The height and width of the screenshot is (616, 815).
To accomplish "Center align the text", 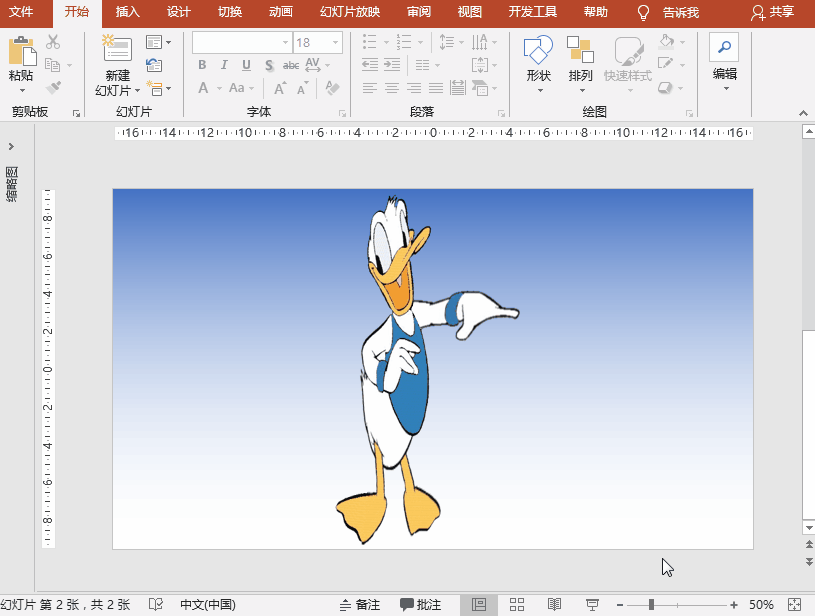I will click(x=392, y=88).
